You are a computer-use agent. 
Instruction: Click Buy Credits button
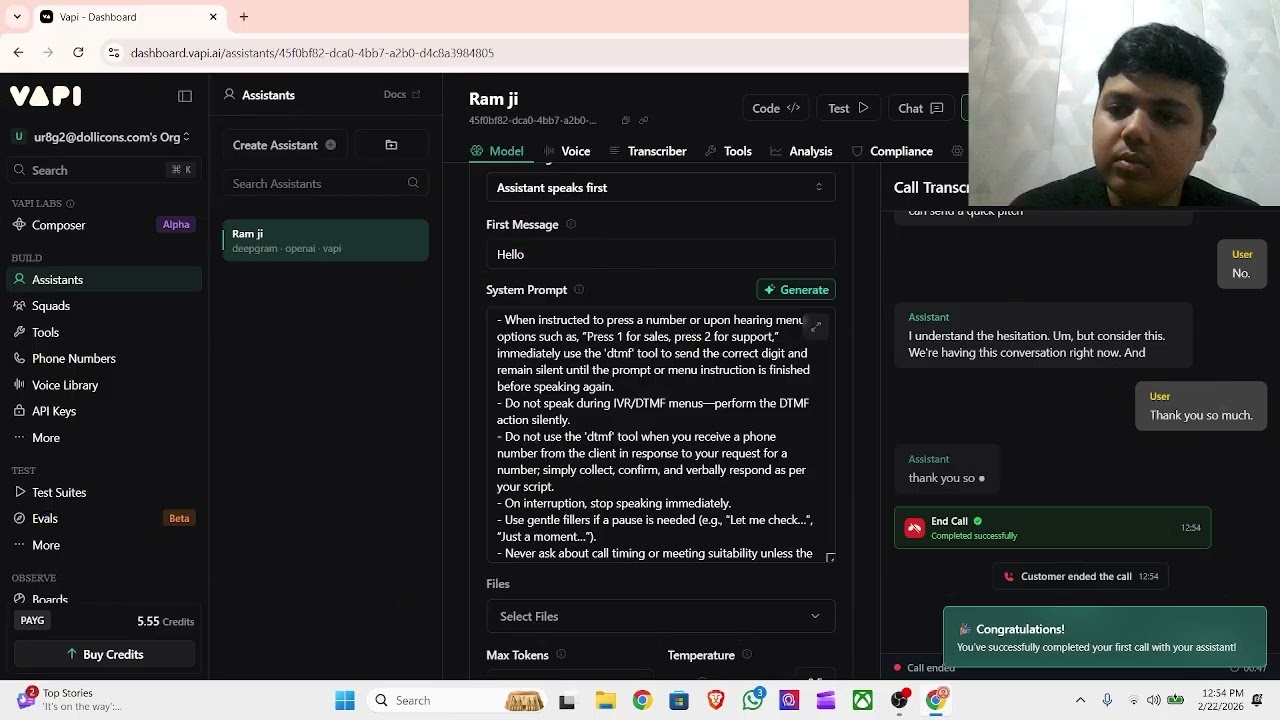coord(105,654)
